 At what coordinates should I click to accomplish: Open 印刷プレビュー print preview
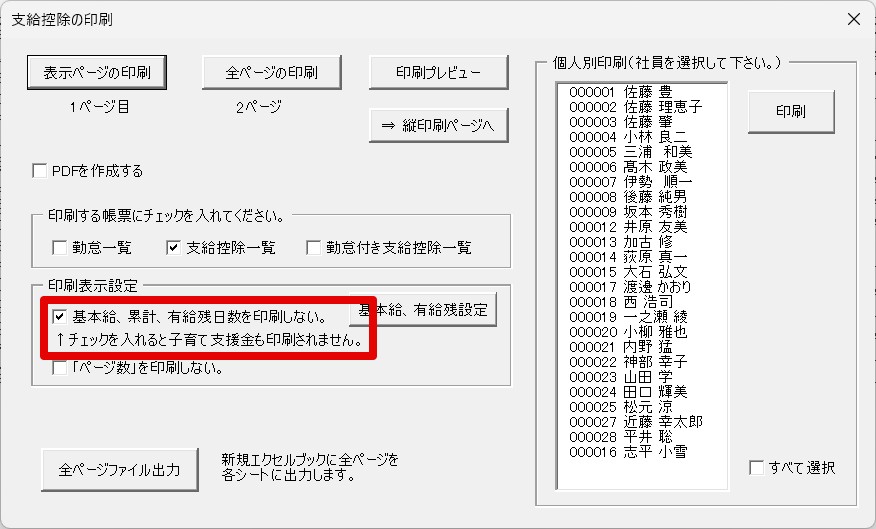coord(439,73)
